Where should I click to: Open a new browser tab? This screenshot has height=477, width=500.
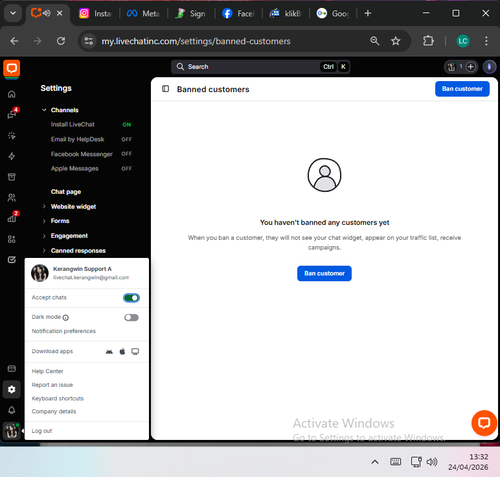click(368, 13)
